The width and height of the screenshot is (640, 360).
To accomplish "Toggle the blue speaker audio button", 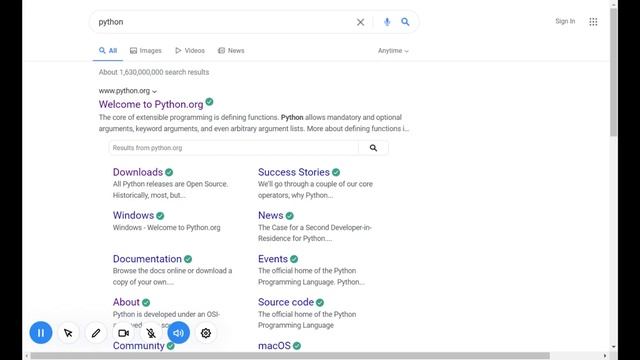I will point(178,333).
